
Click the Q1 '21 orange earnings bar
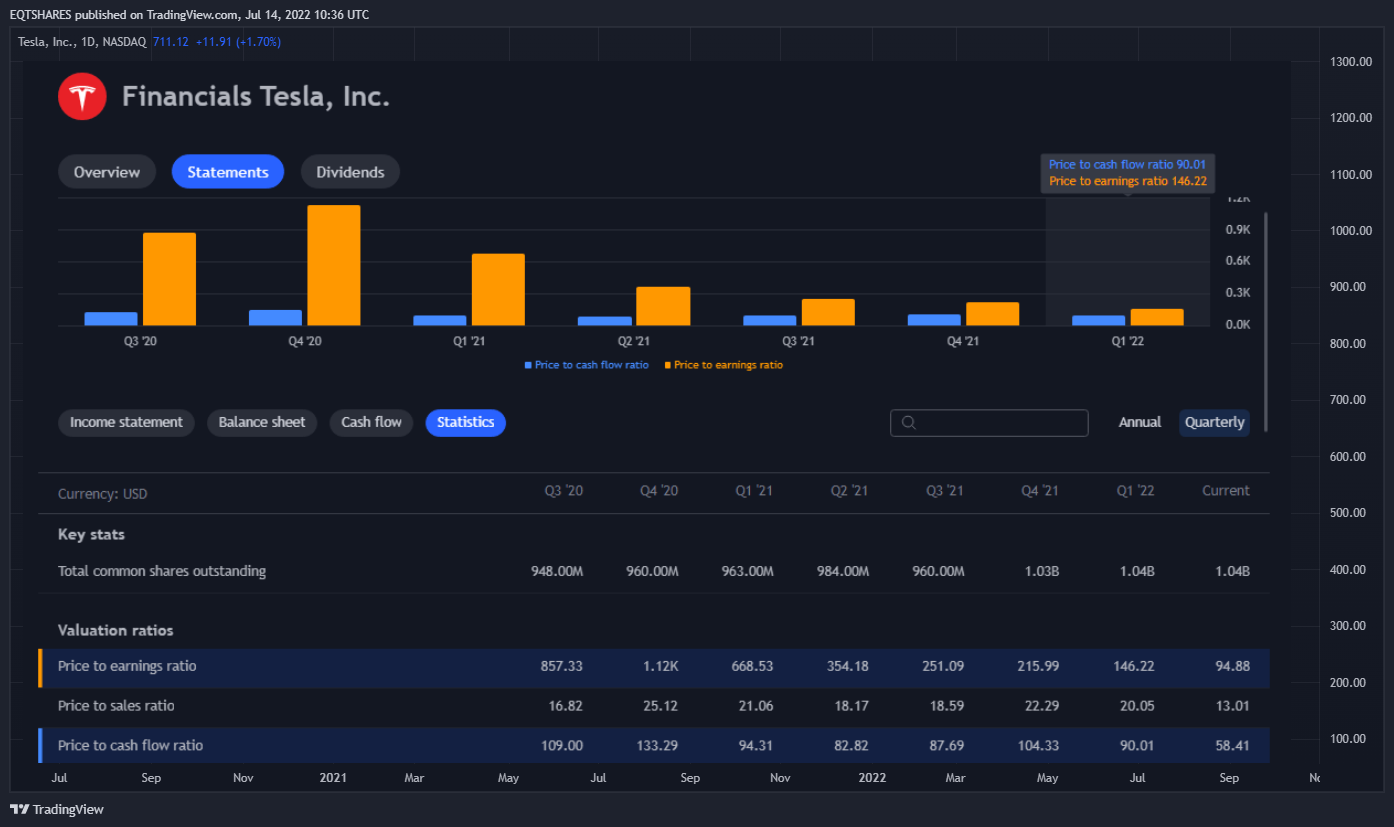[x=498, y=289]
